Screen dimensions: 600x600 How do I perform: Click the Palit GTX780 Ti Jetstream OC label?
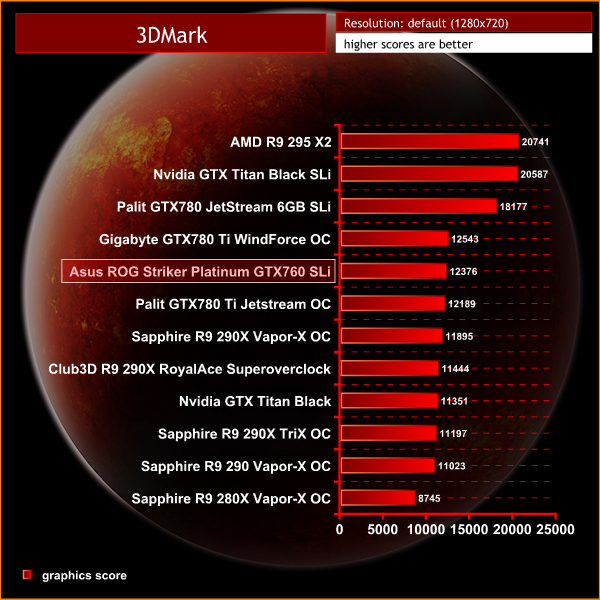[x=233, y=304]
